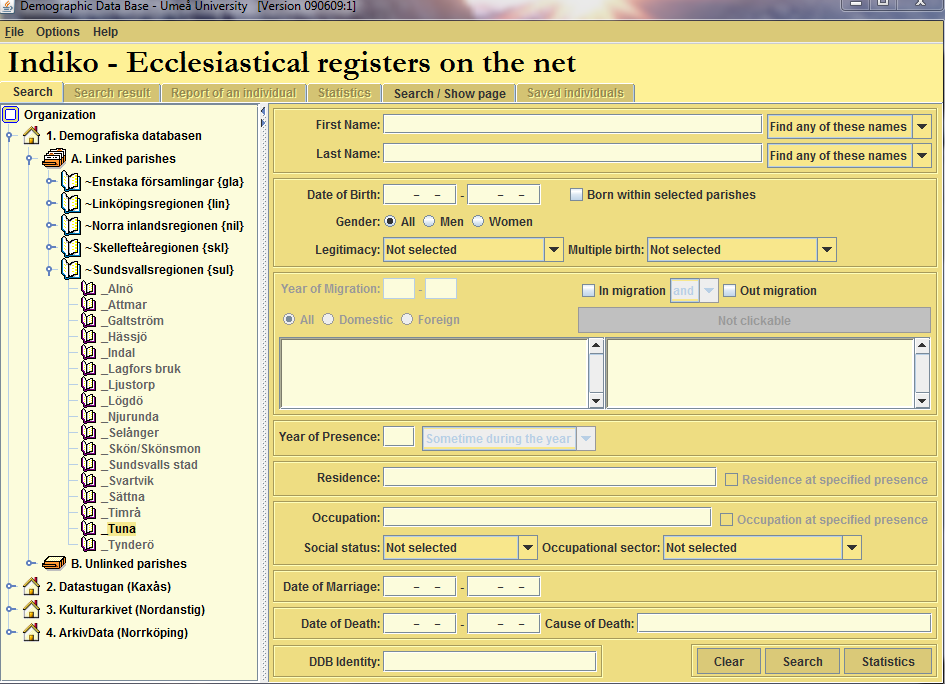Select the Foreign migration radio button
The width and height of the screenshot is (945, 684).
pos(407,319)
